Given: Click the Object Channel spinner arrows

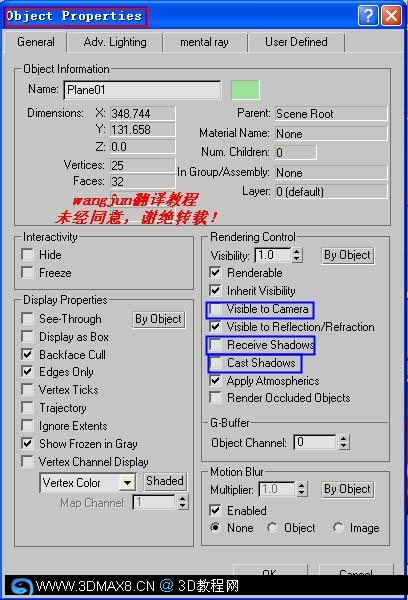Looking at the screenshot, I should 344,442.
